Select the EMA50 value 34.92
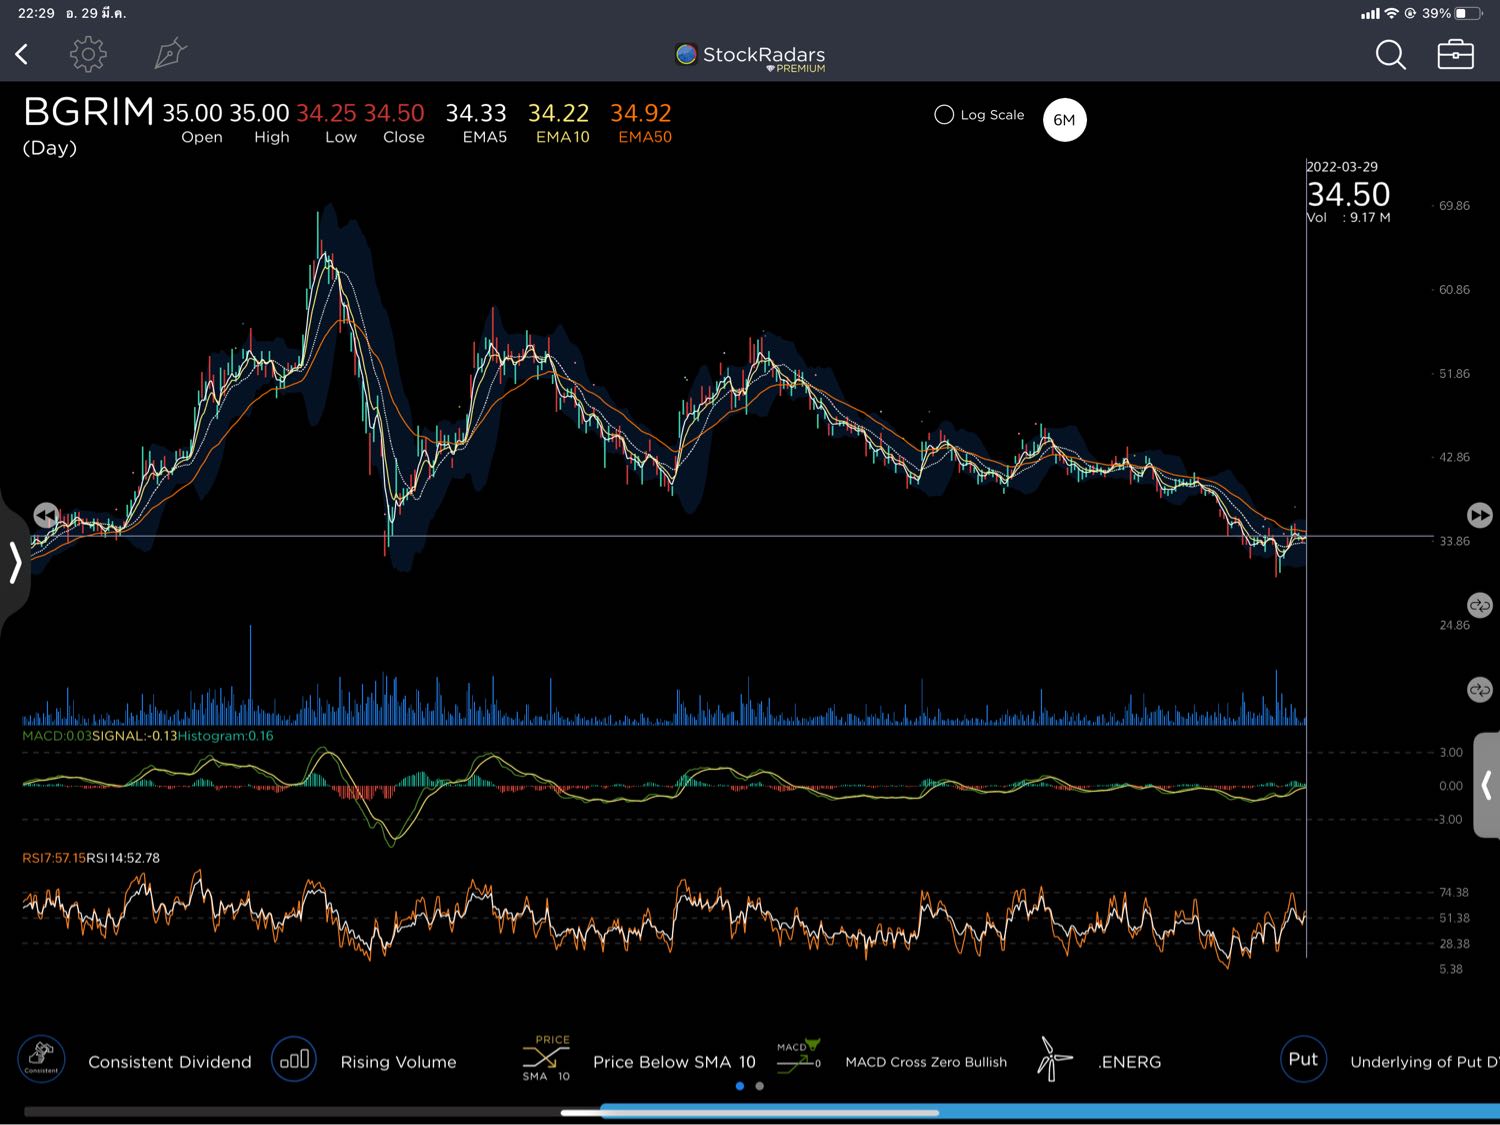The width and height of the screenshot is (1500, 1125). 641,113
